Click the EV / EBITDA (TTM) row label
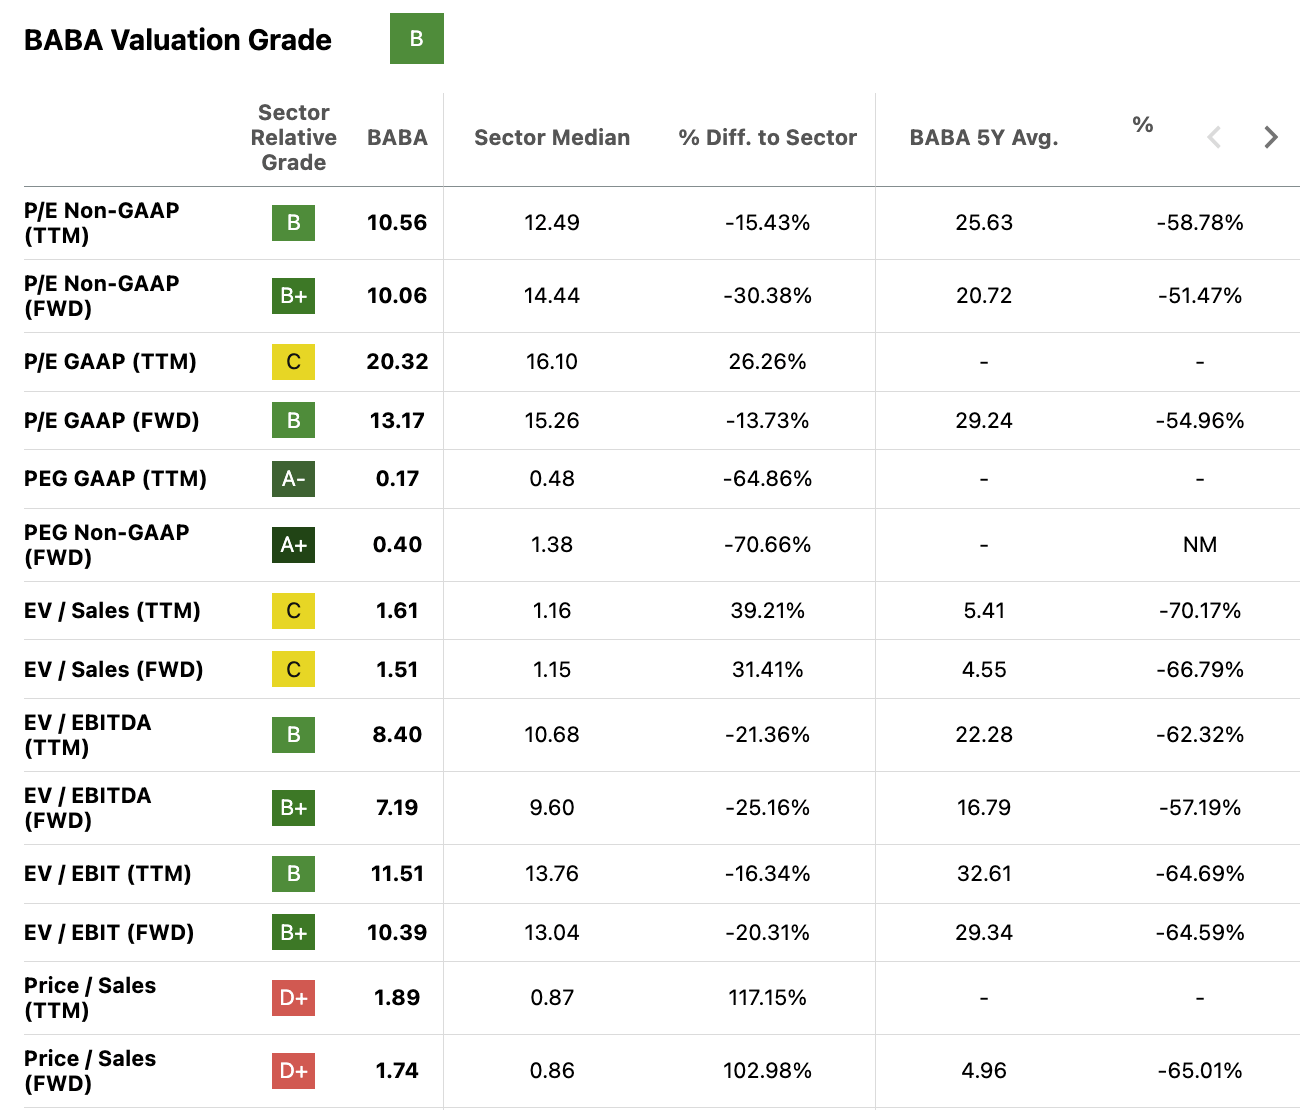This screenshot has width=1312, height=1110. [88, 735]
